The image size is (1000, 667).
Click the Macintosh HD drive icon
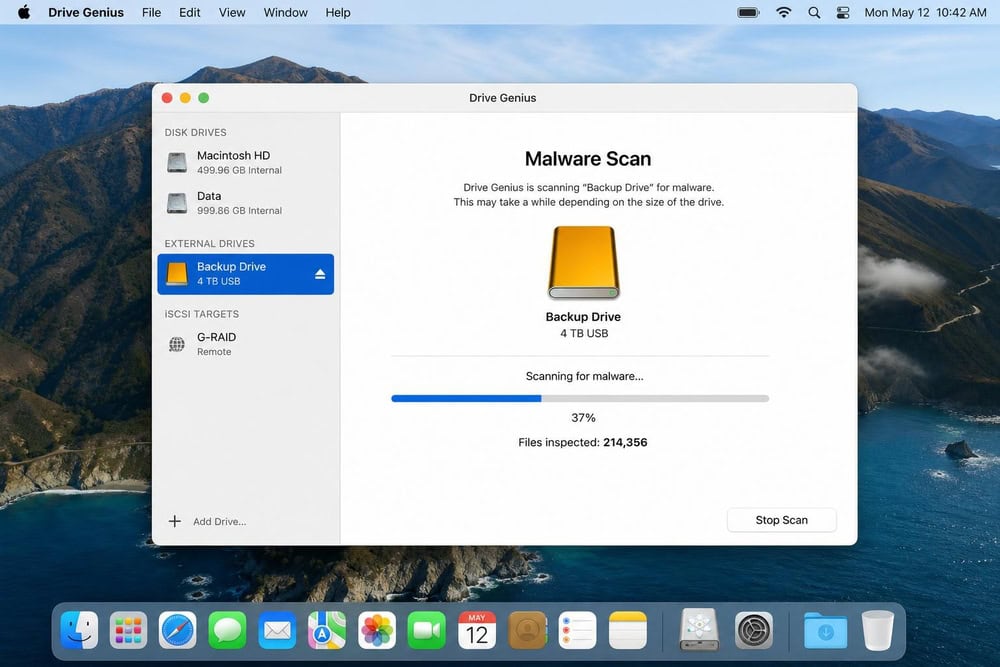pyautogui.click(x=177, y=162)
